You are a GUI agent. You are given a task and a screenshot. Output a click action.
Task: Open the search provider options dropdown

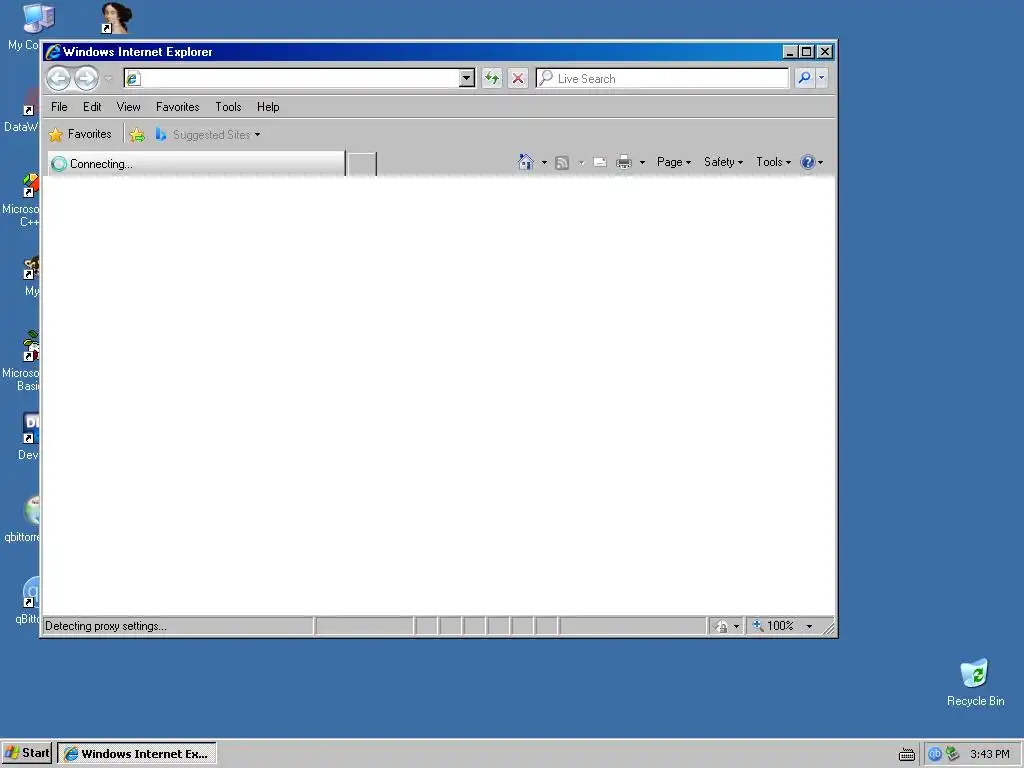coord(822,78)
